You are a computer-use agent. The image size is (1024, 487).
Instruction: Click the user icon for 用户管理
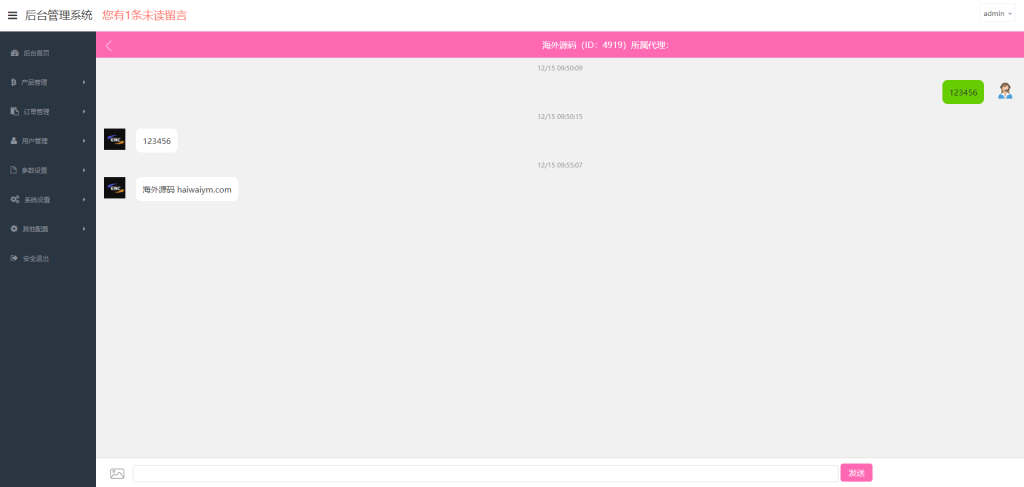click(14, 141)
